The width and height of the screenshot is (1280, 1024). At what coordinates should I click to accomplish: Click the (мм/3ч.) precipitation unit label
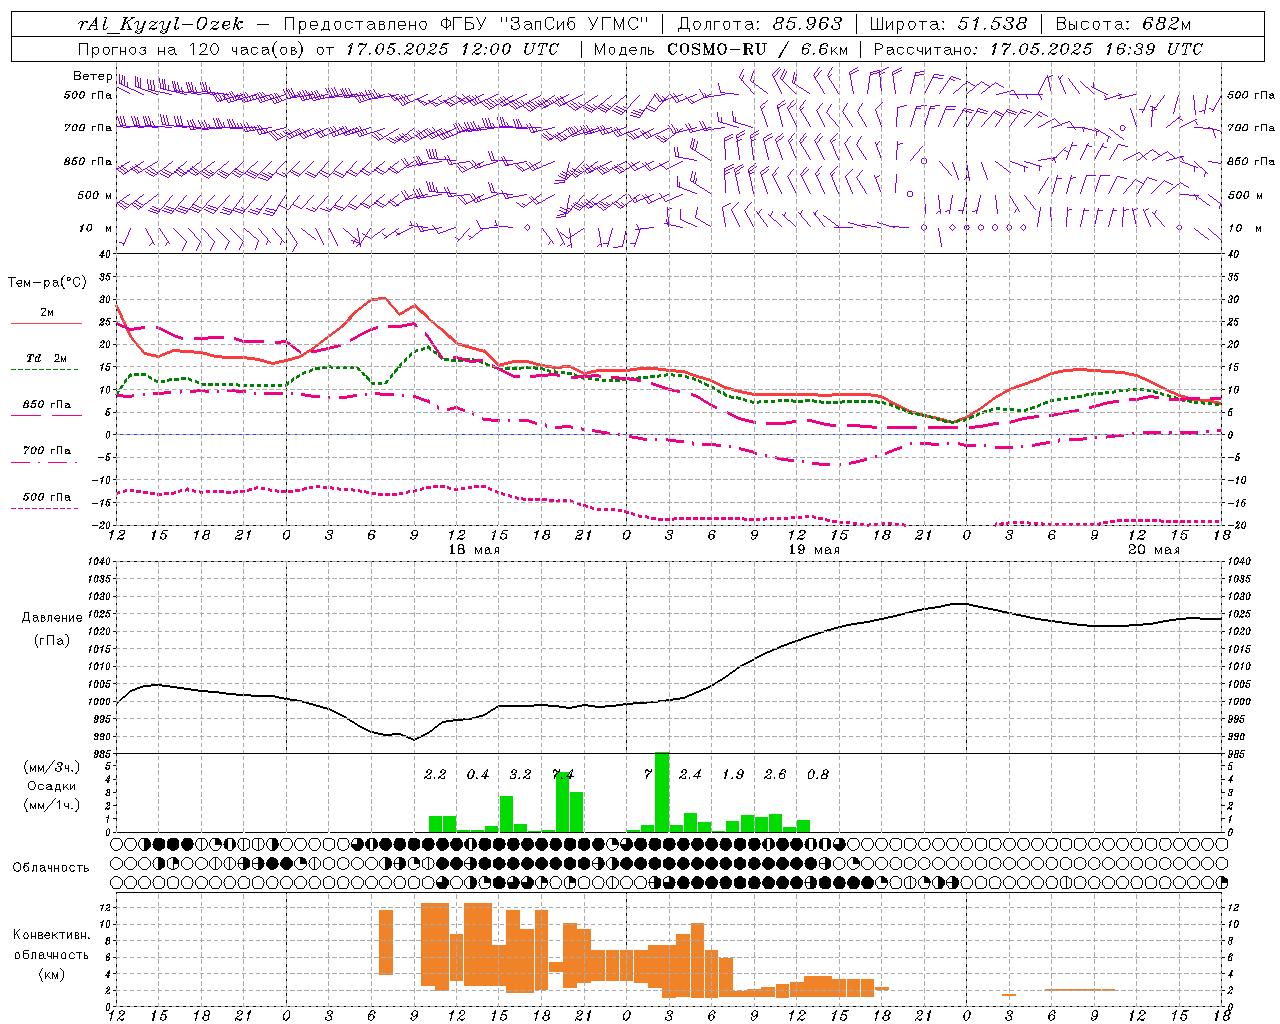[50, 767]
